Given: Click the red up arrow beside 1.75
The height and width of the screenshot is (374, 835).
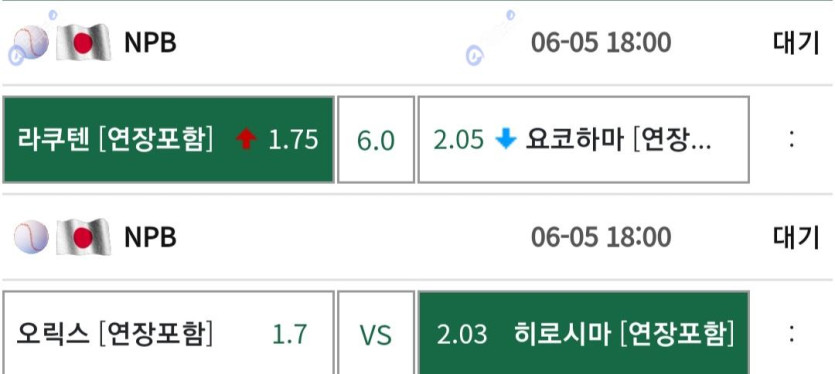Looking at the screenshot, I should [x=246, y=140].
